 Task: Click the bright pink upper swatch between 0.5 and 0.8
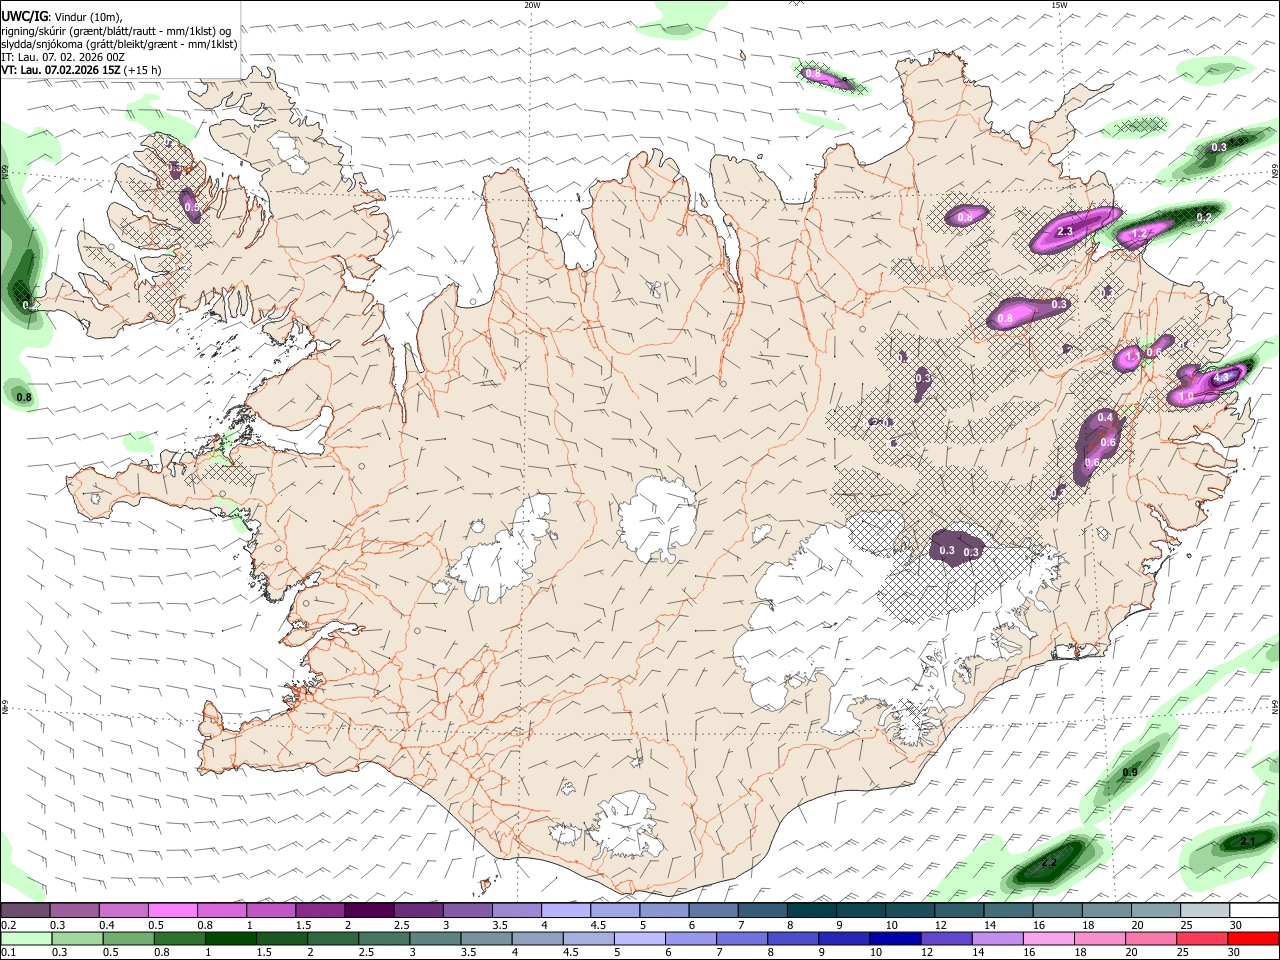(172, 910)
